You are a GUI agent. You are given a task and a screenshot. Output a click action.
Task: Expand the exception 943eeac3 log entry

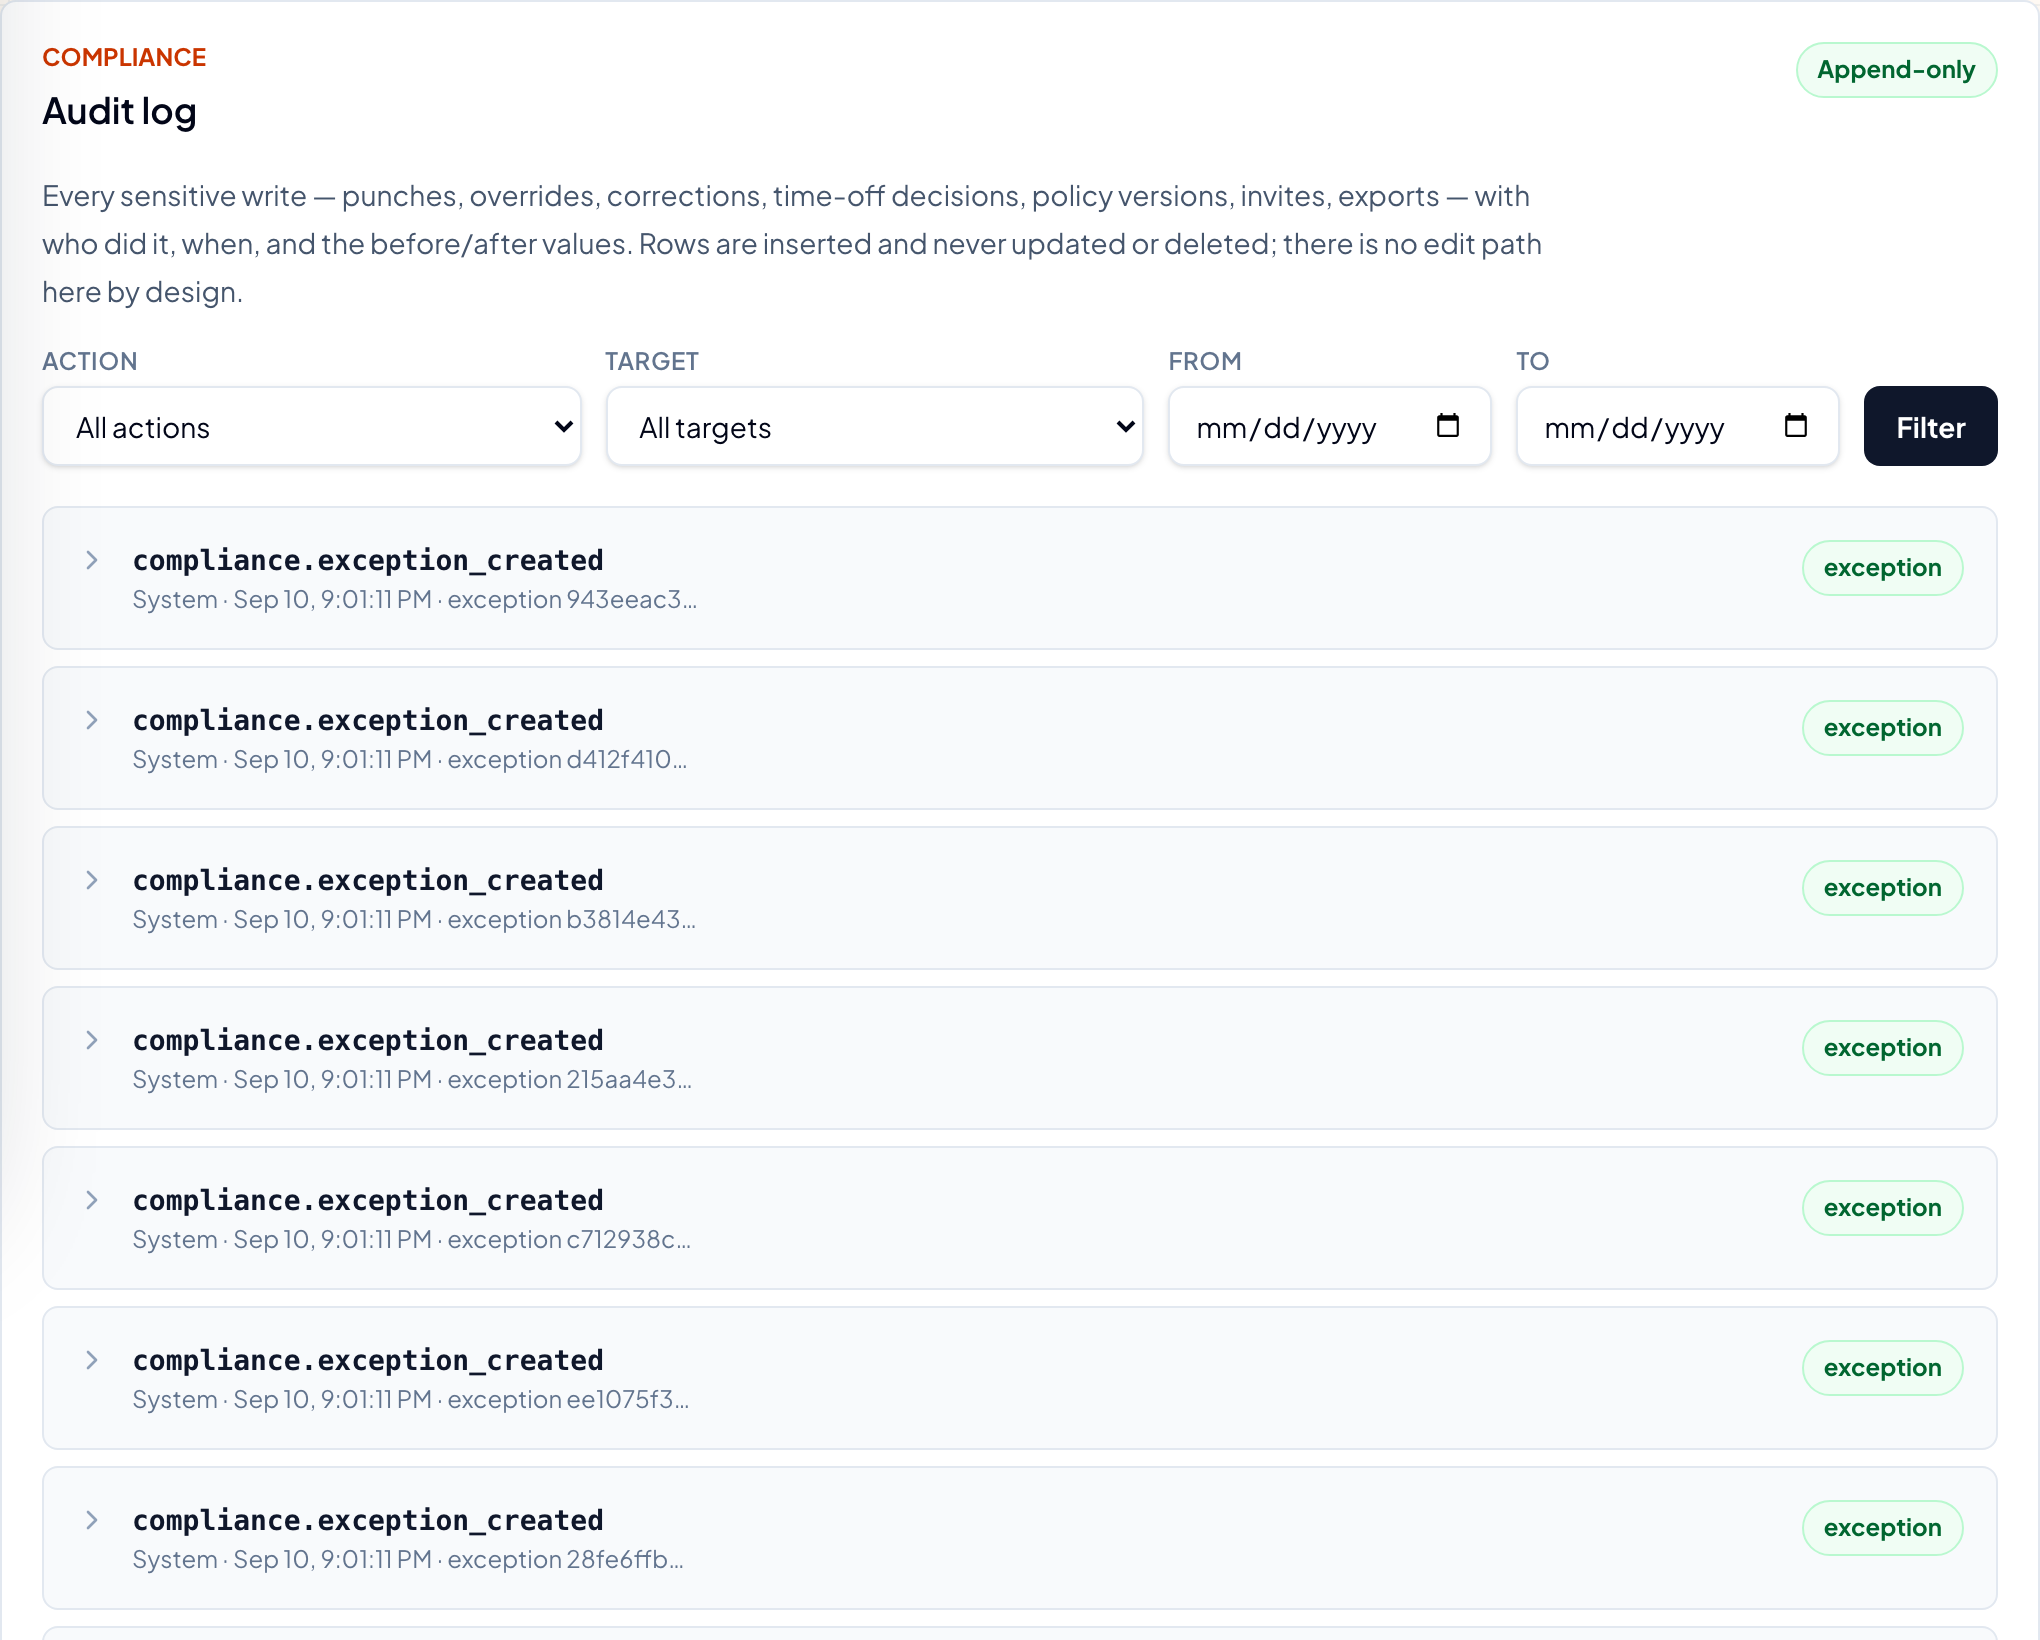click(92, 560)
